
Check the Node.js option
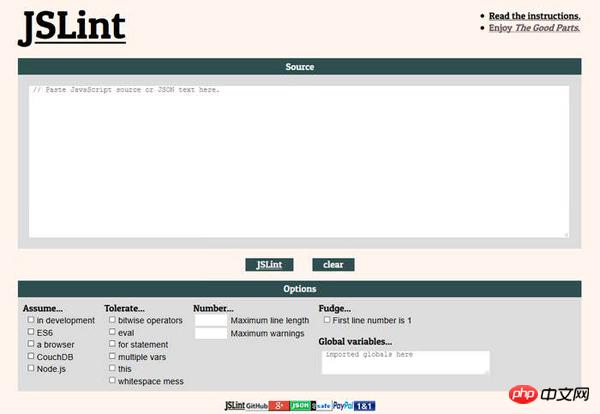[31, 368]
